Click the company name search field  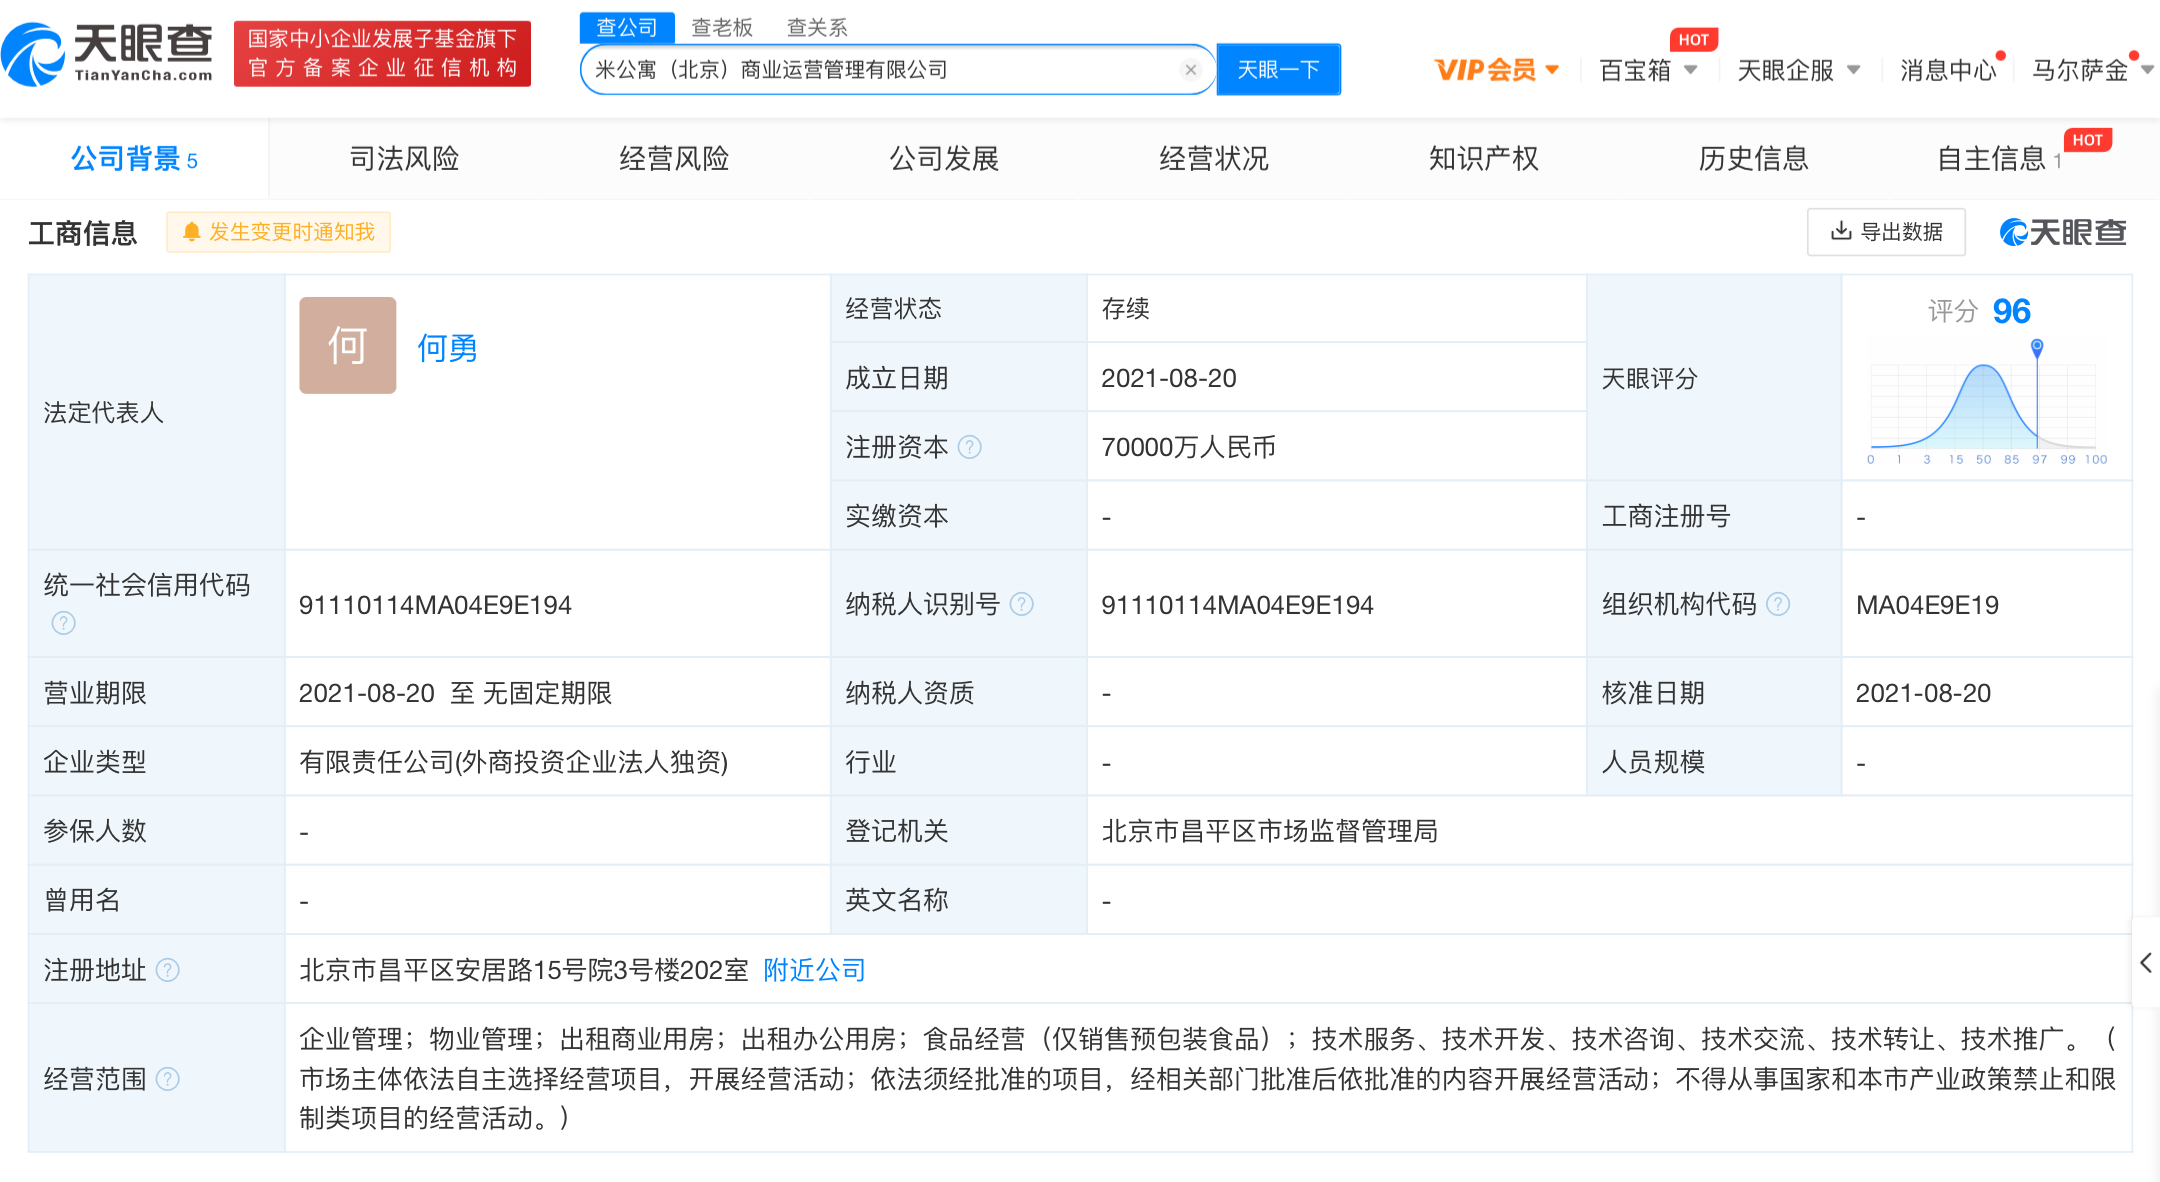click(880, 70)
